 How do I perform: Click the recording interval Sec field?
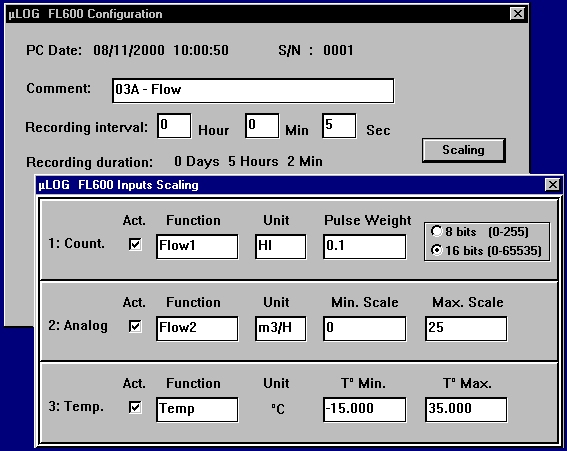(x=339, y=126)
